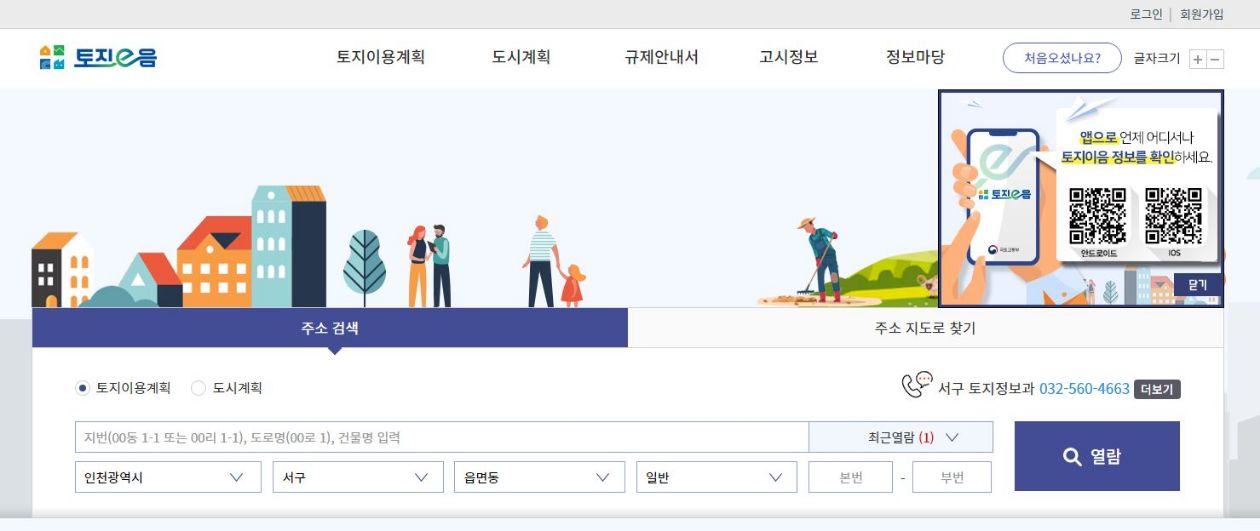
Task: Click the 회원가입 link
Action: coord(1202,14)
